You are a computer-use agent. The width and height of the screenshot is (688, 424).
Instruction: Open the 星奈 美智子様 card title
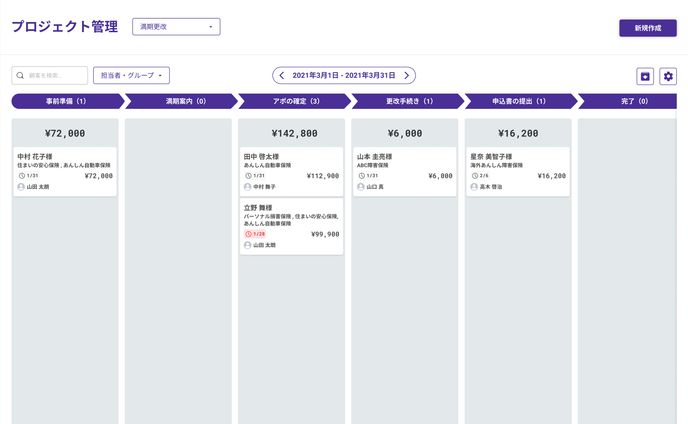coord(491,156)
